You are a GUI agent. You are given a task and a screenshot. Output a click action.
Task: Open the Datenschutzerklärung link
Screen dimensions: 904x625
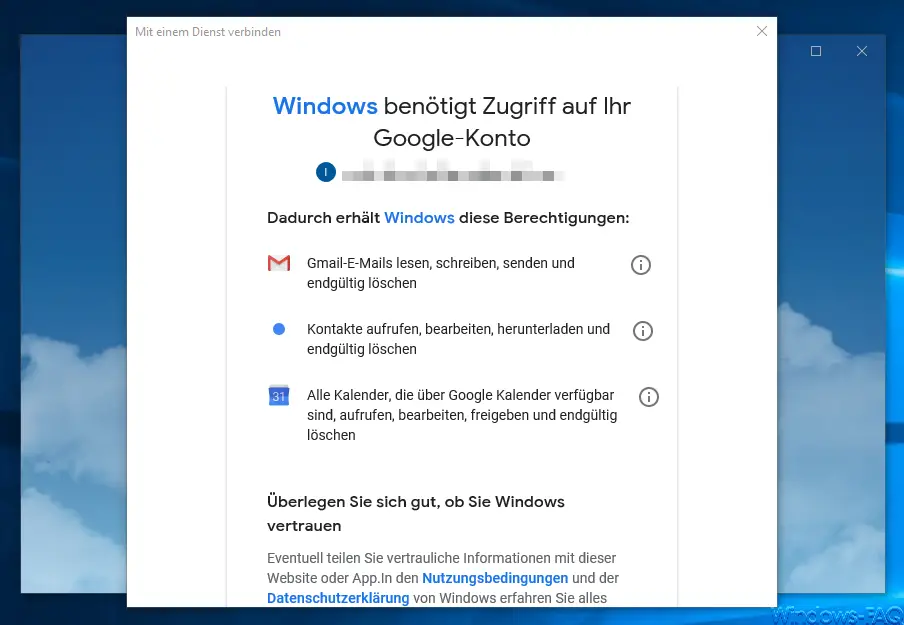click(338, 598)
